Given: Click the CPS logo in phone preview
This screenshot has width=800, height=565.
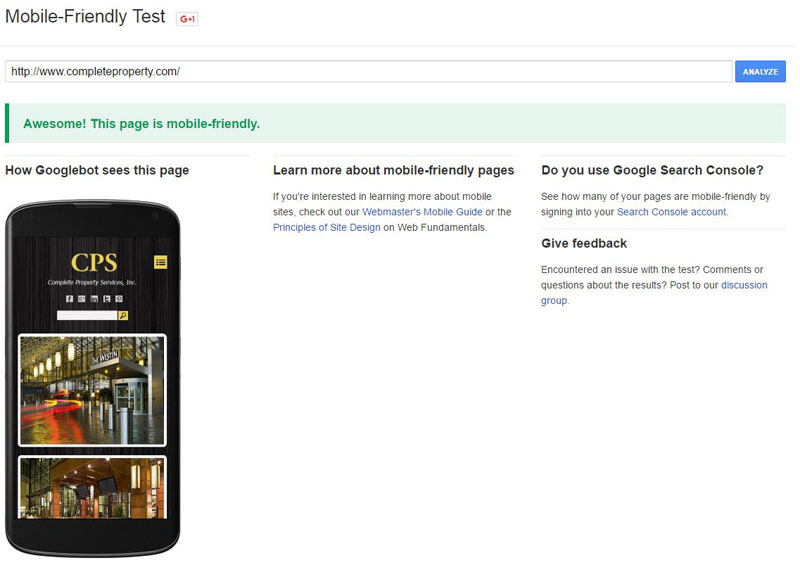Looking at the screenshot, I should tap(94, 263).
